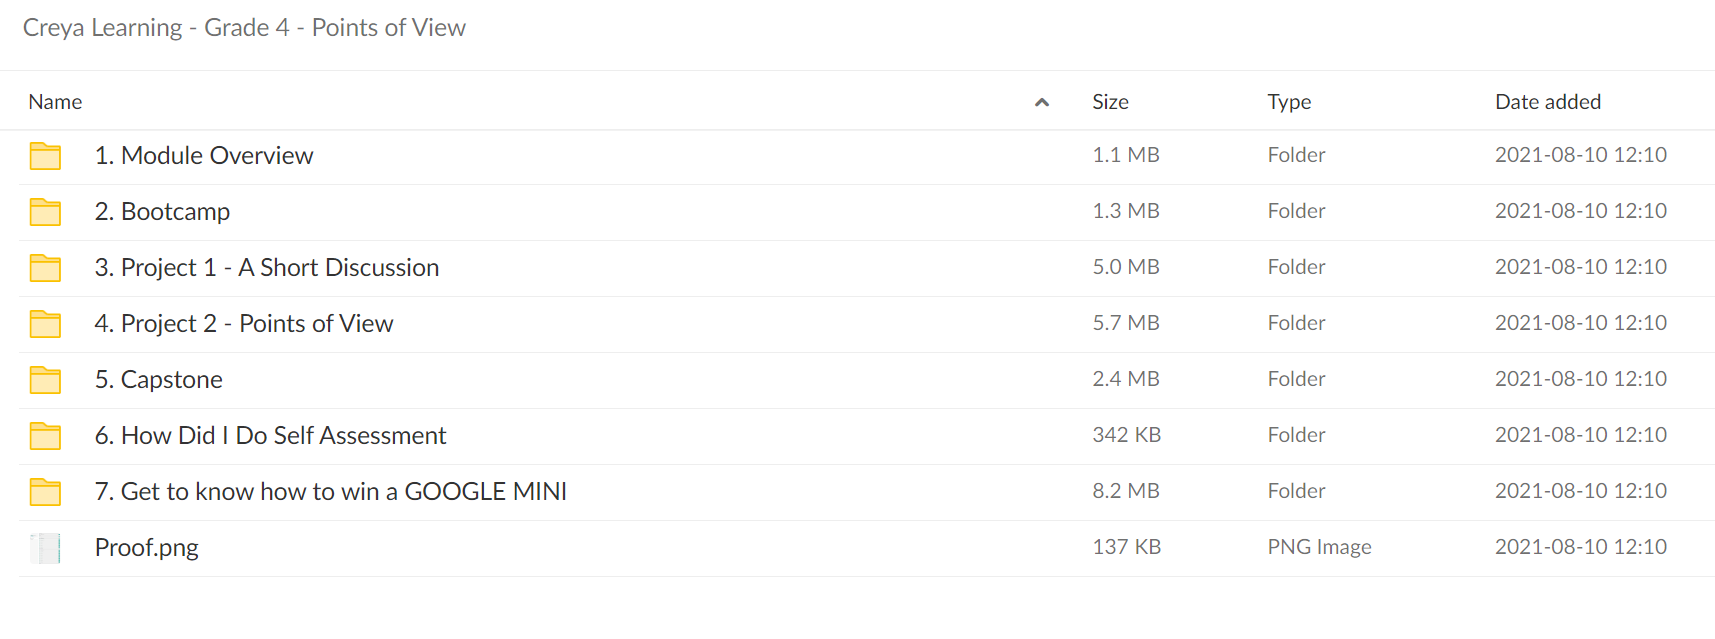The height and width of the screenshot is (639, 1715).
Task: Open 4. Project 2 - Points of View
Action: point(244,324)
